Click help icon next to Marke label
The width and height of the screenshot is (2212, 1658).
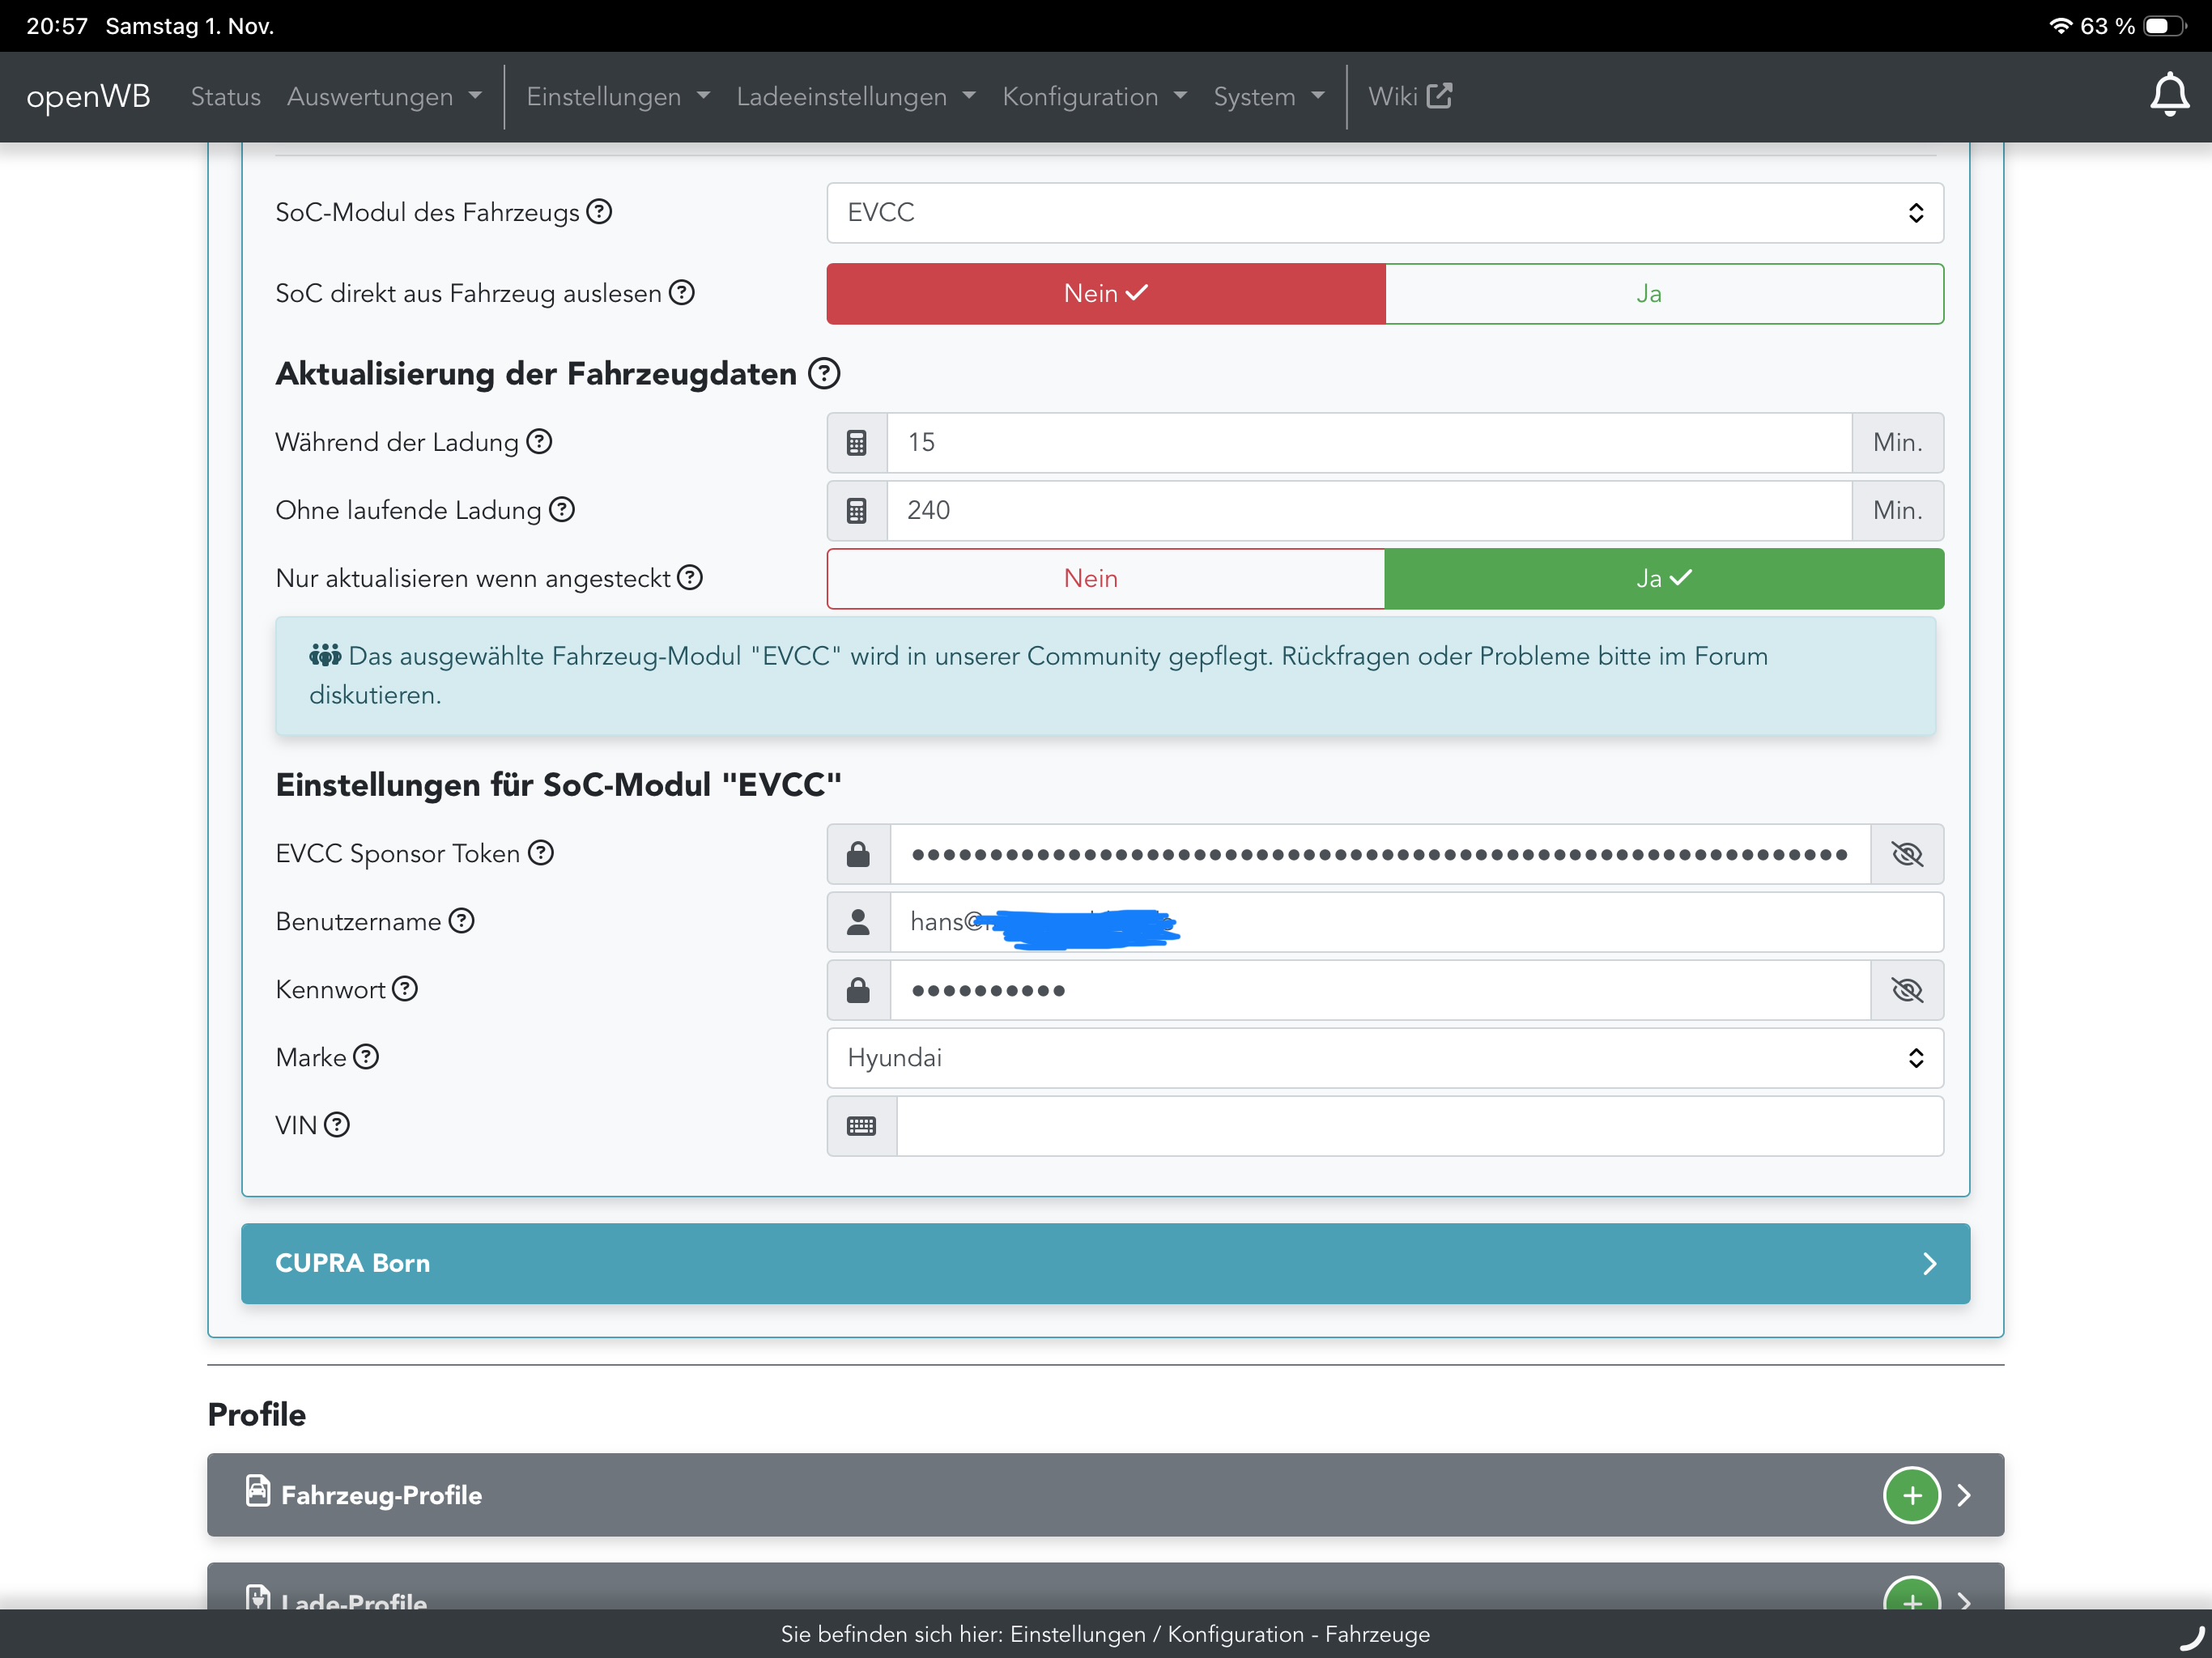[x=367, y=1057]
